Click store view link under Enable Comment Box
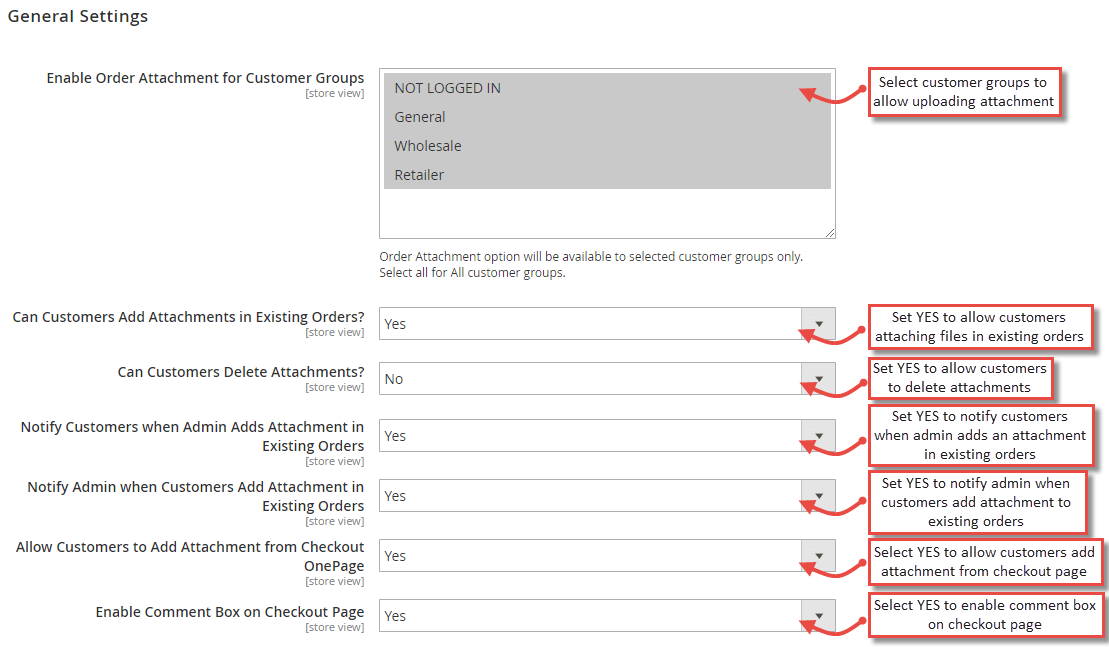This screenshot has width=1109, height=647. click(x=335, y=627)
